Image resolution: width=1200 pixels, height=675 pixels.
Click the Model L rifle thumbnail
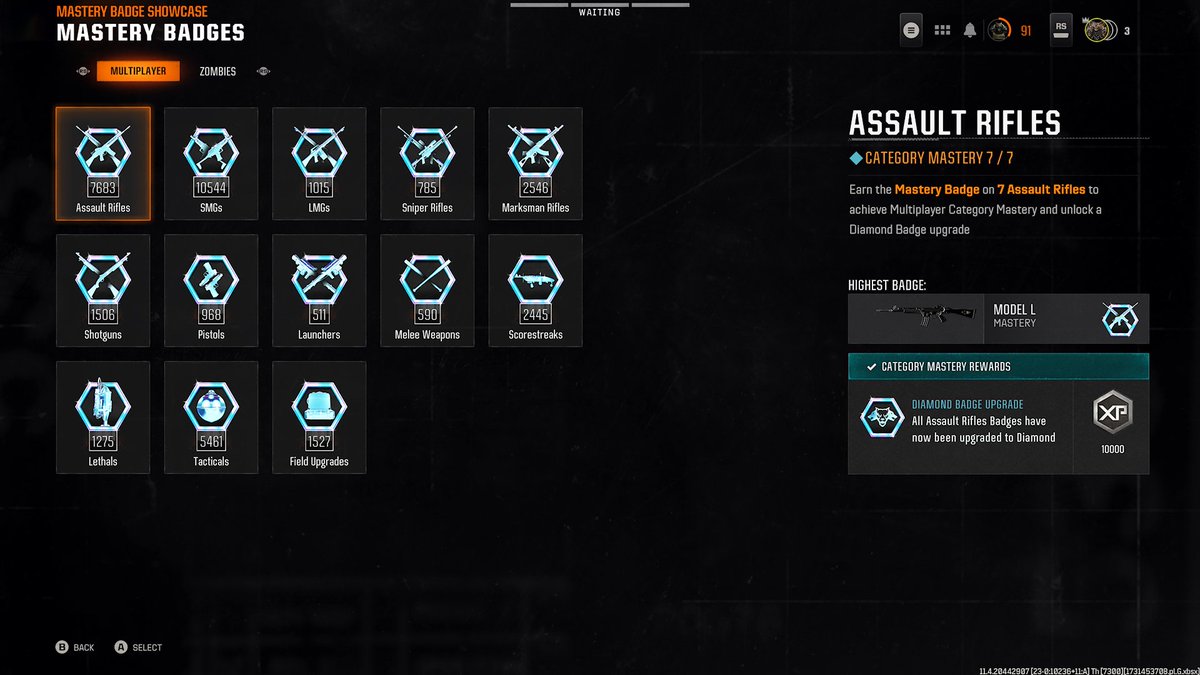[915, 318]
